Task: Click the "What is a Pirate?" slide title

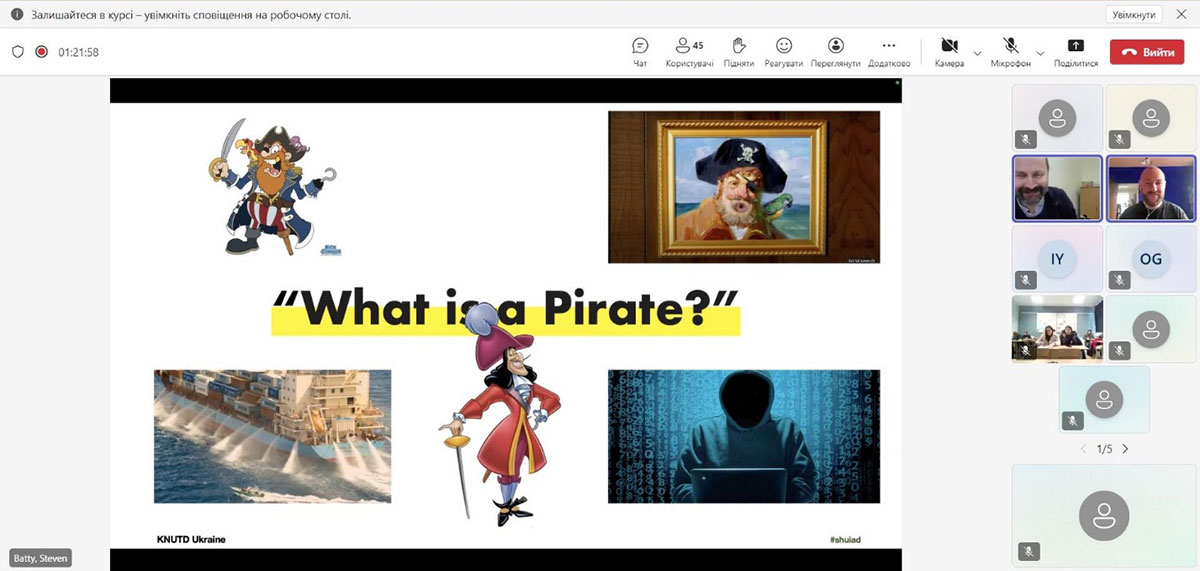Action: (x=505, y=309)
